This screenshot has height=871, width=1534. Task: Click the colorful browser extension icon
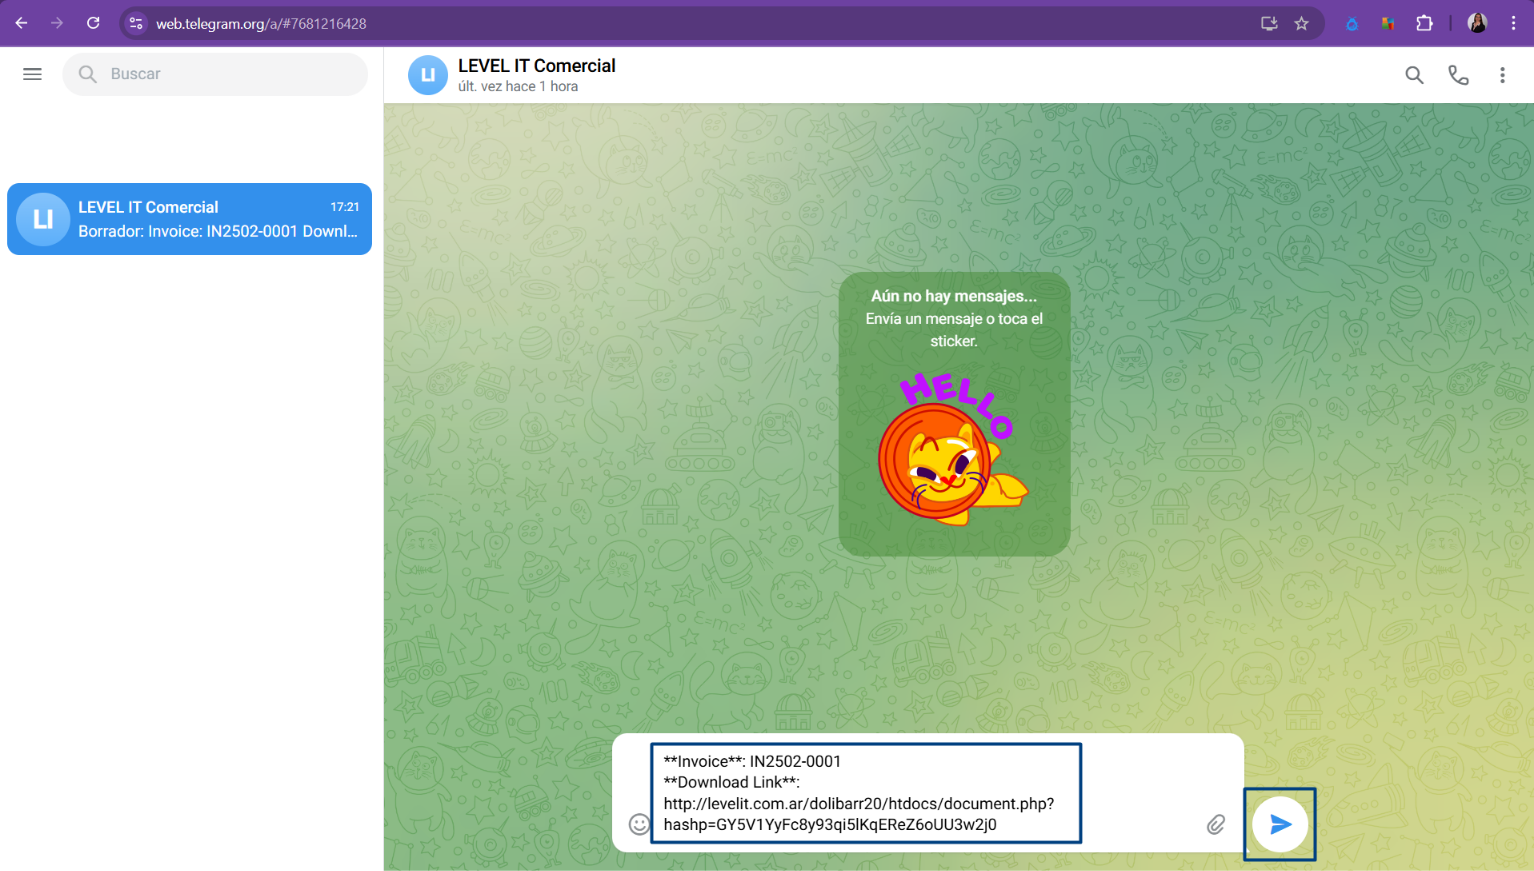pyautogui.click(x=1388, y=23)
